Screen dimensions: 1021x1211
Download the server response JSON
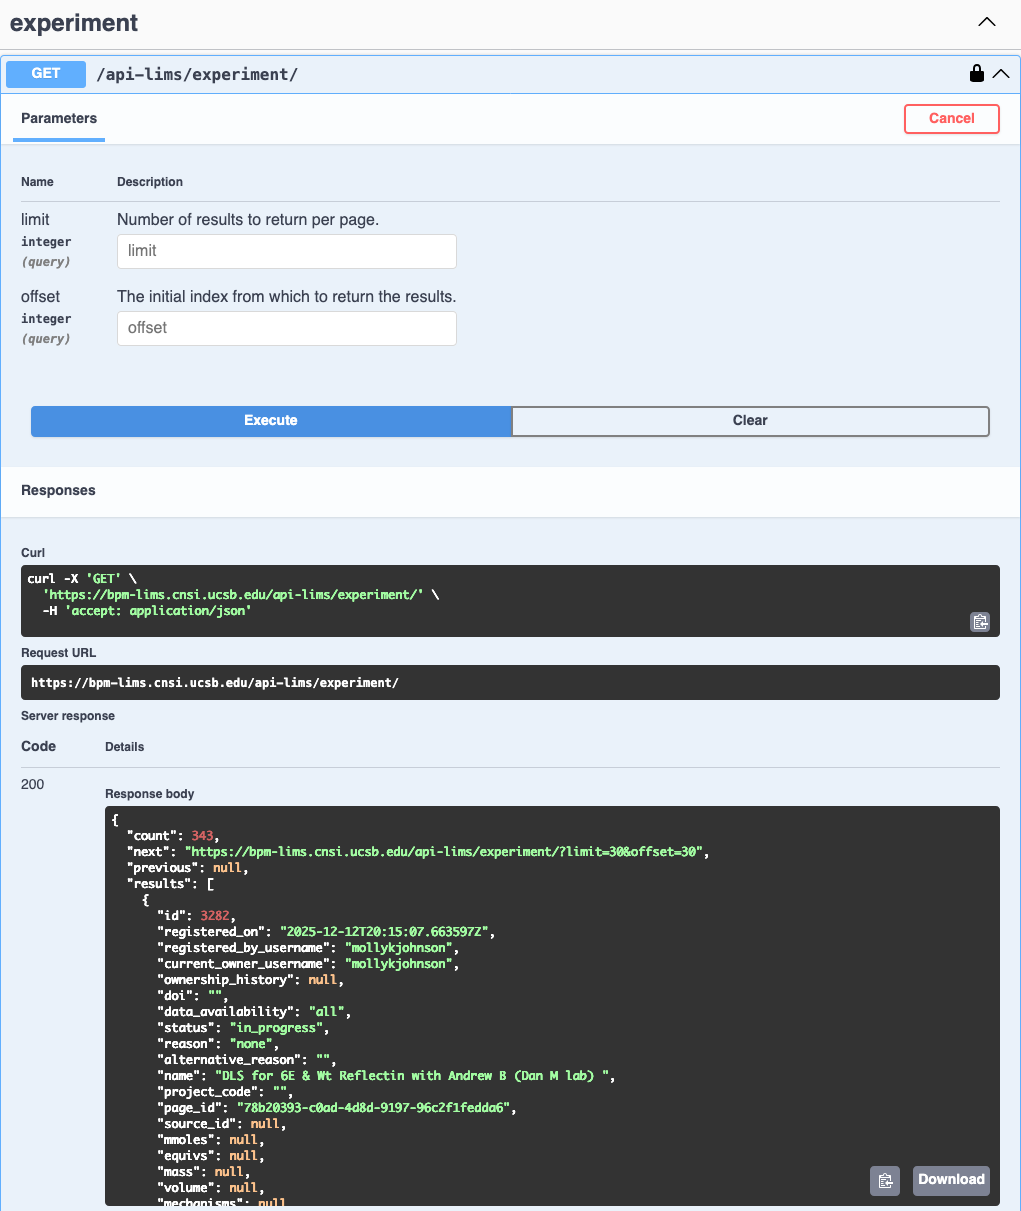[x=950, y=1181]
